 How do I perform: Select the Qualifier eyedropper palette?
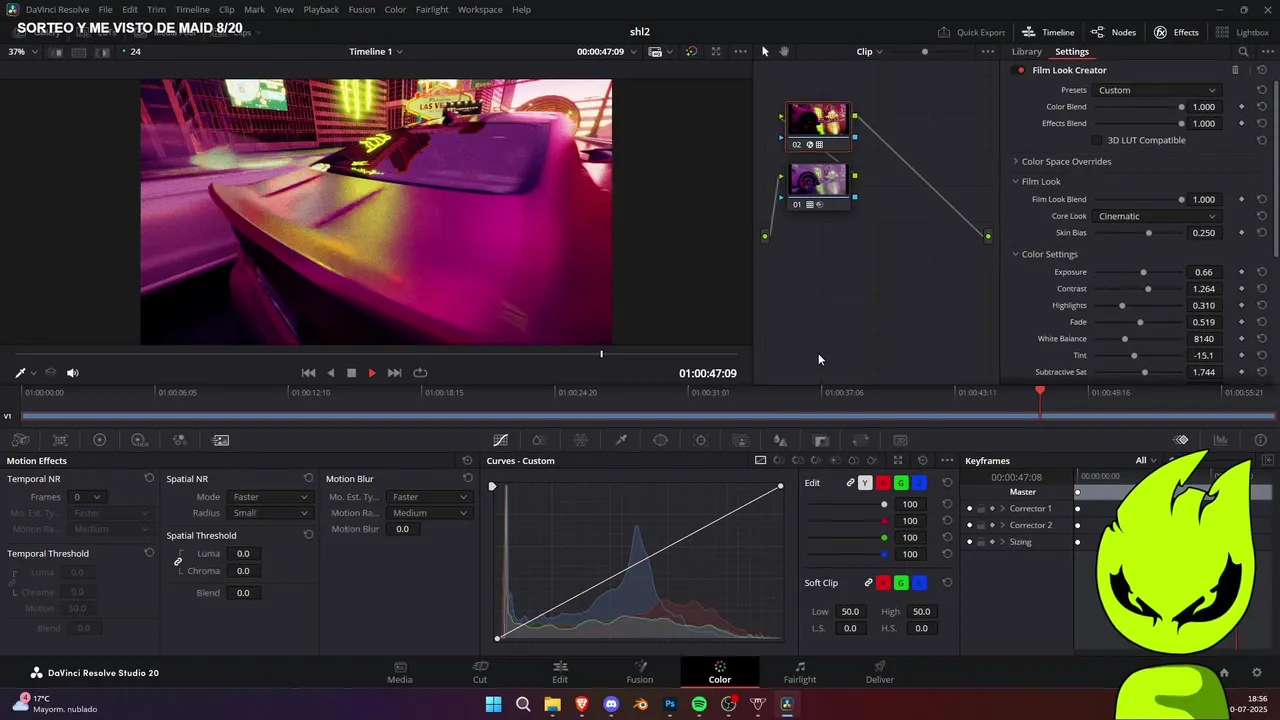click(621, 440)
